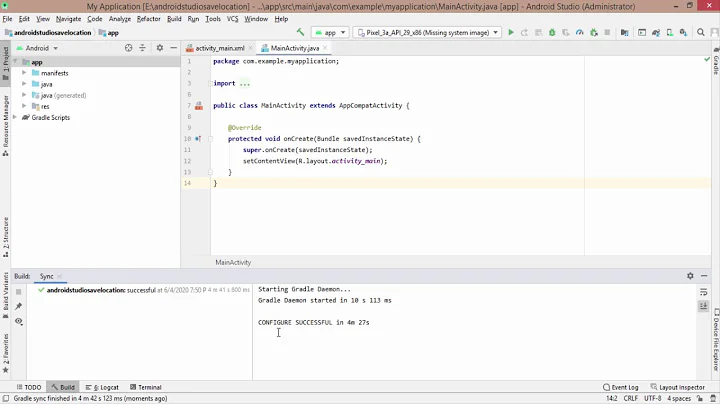Open the TODO tool window
Viewport: 720px width, 404px height.
click(28, 387)
